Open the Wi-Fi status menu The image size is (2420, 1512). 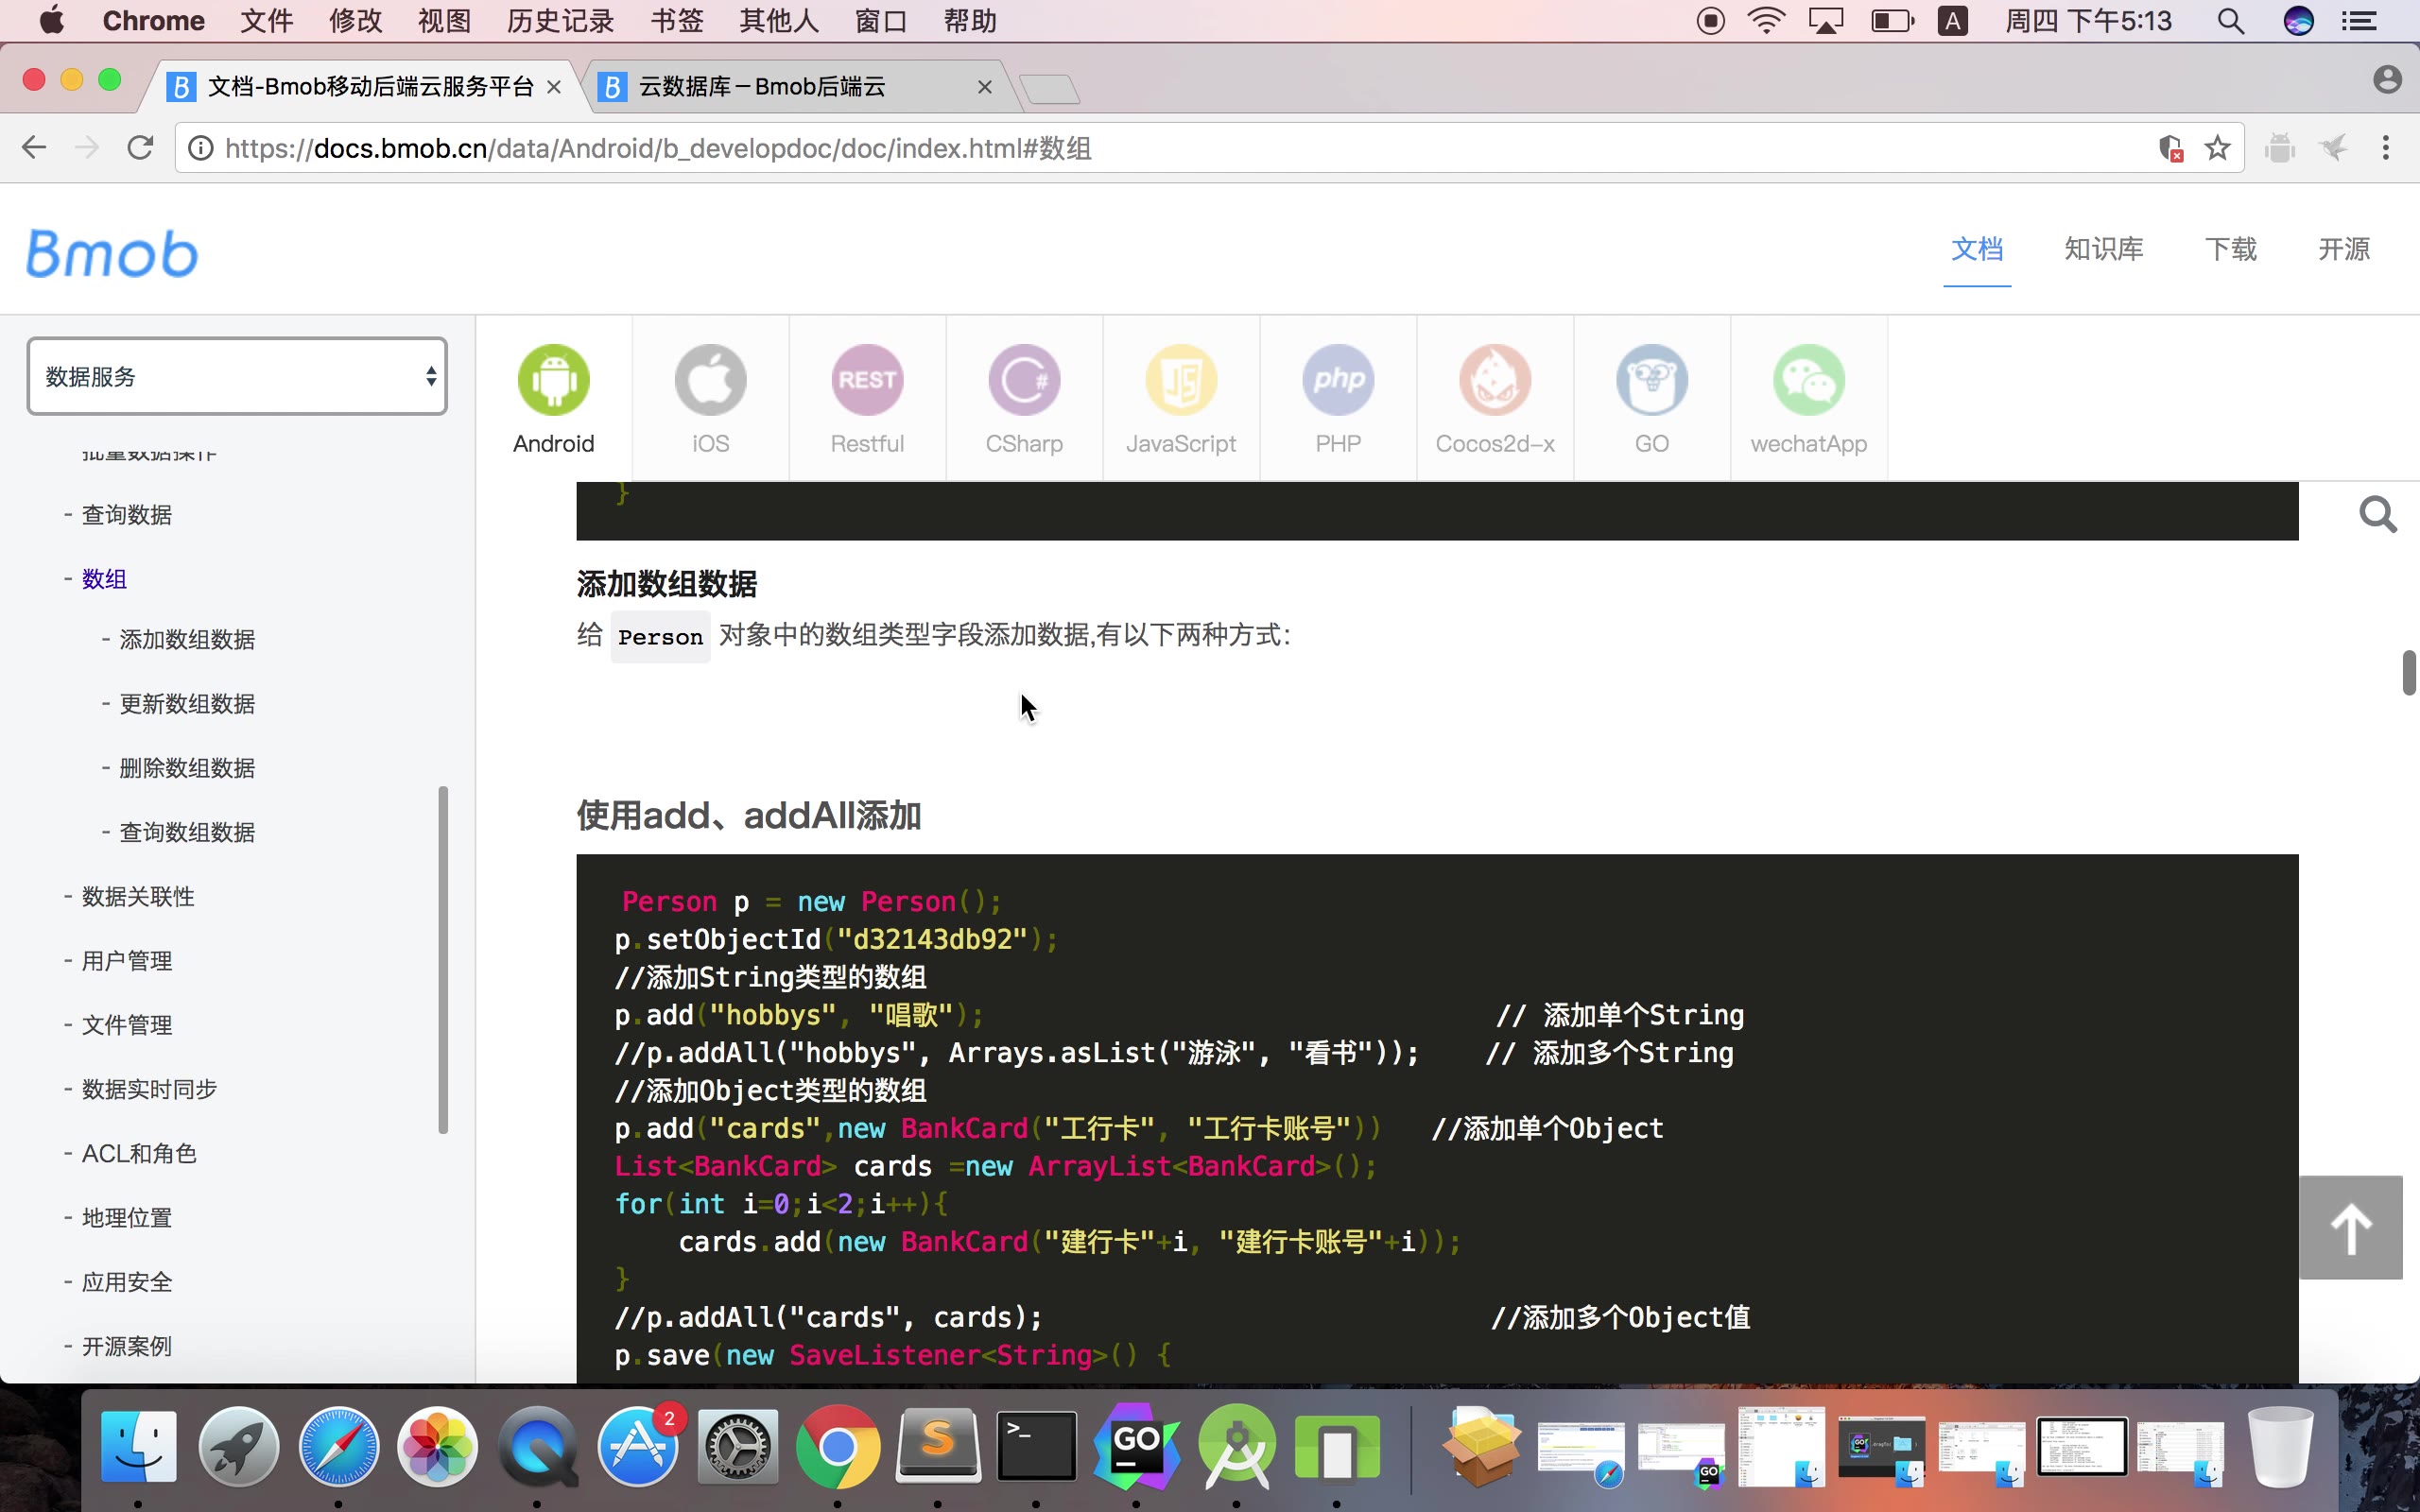click(1766, 21)
